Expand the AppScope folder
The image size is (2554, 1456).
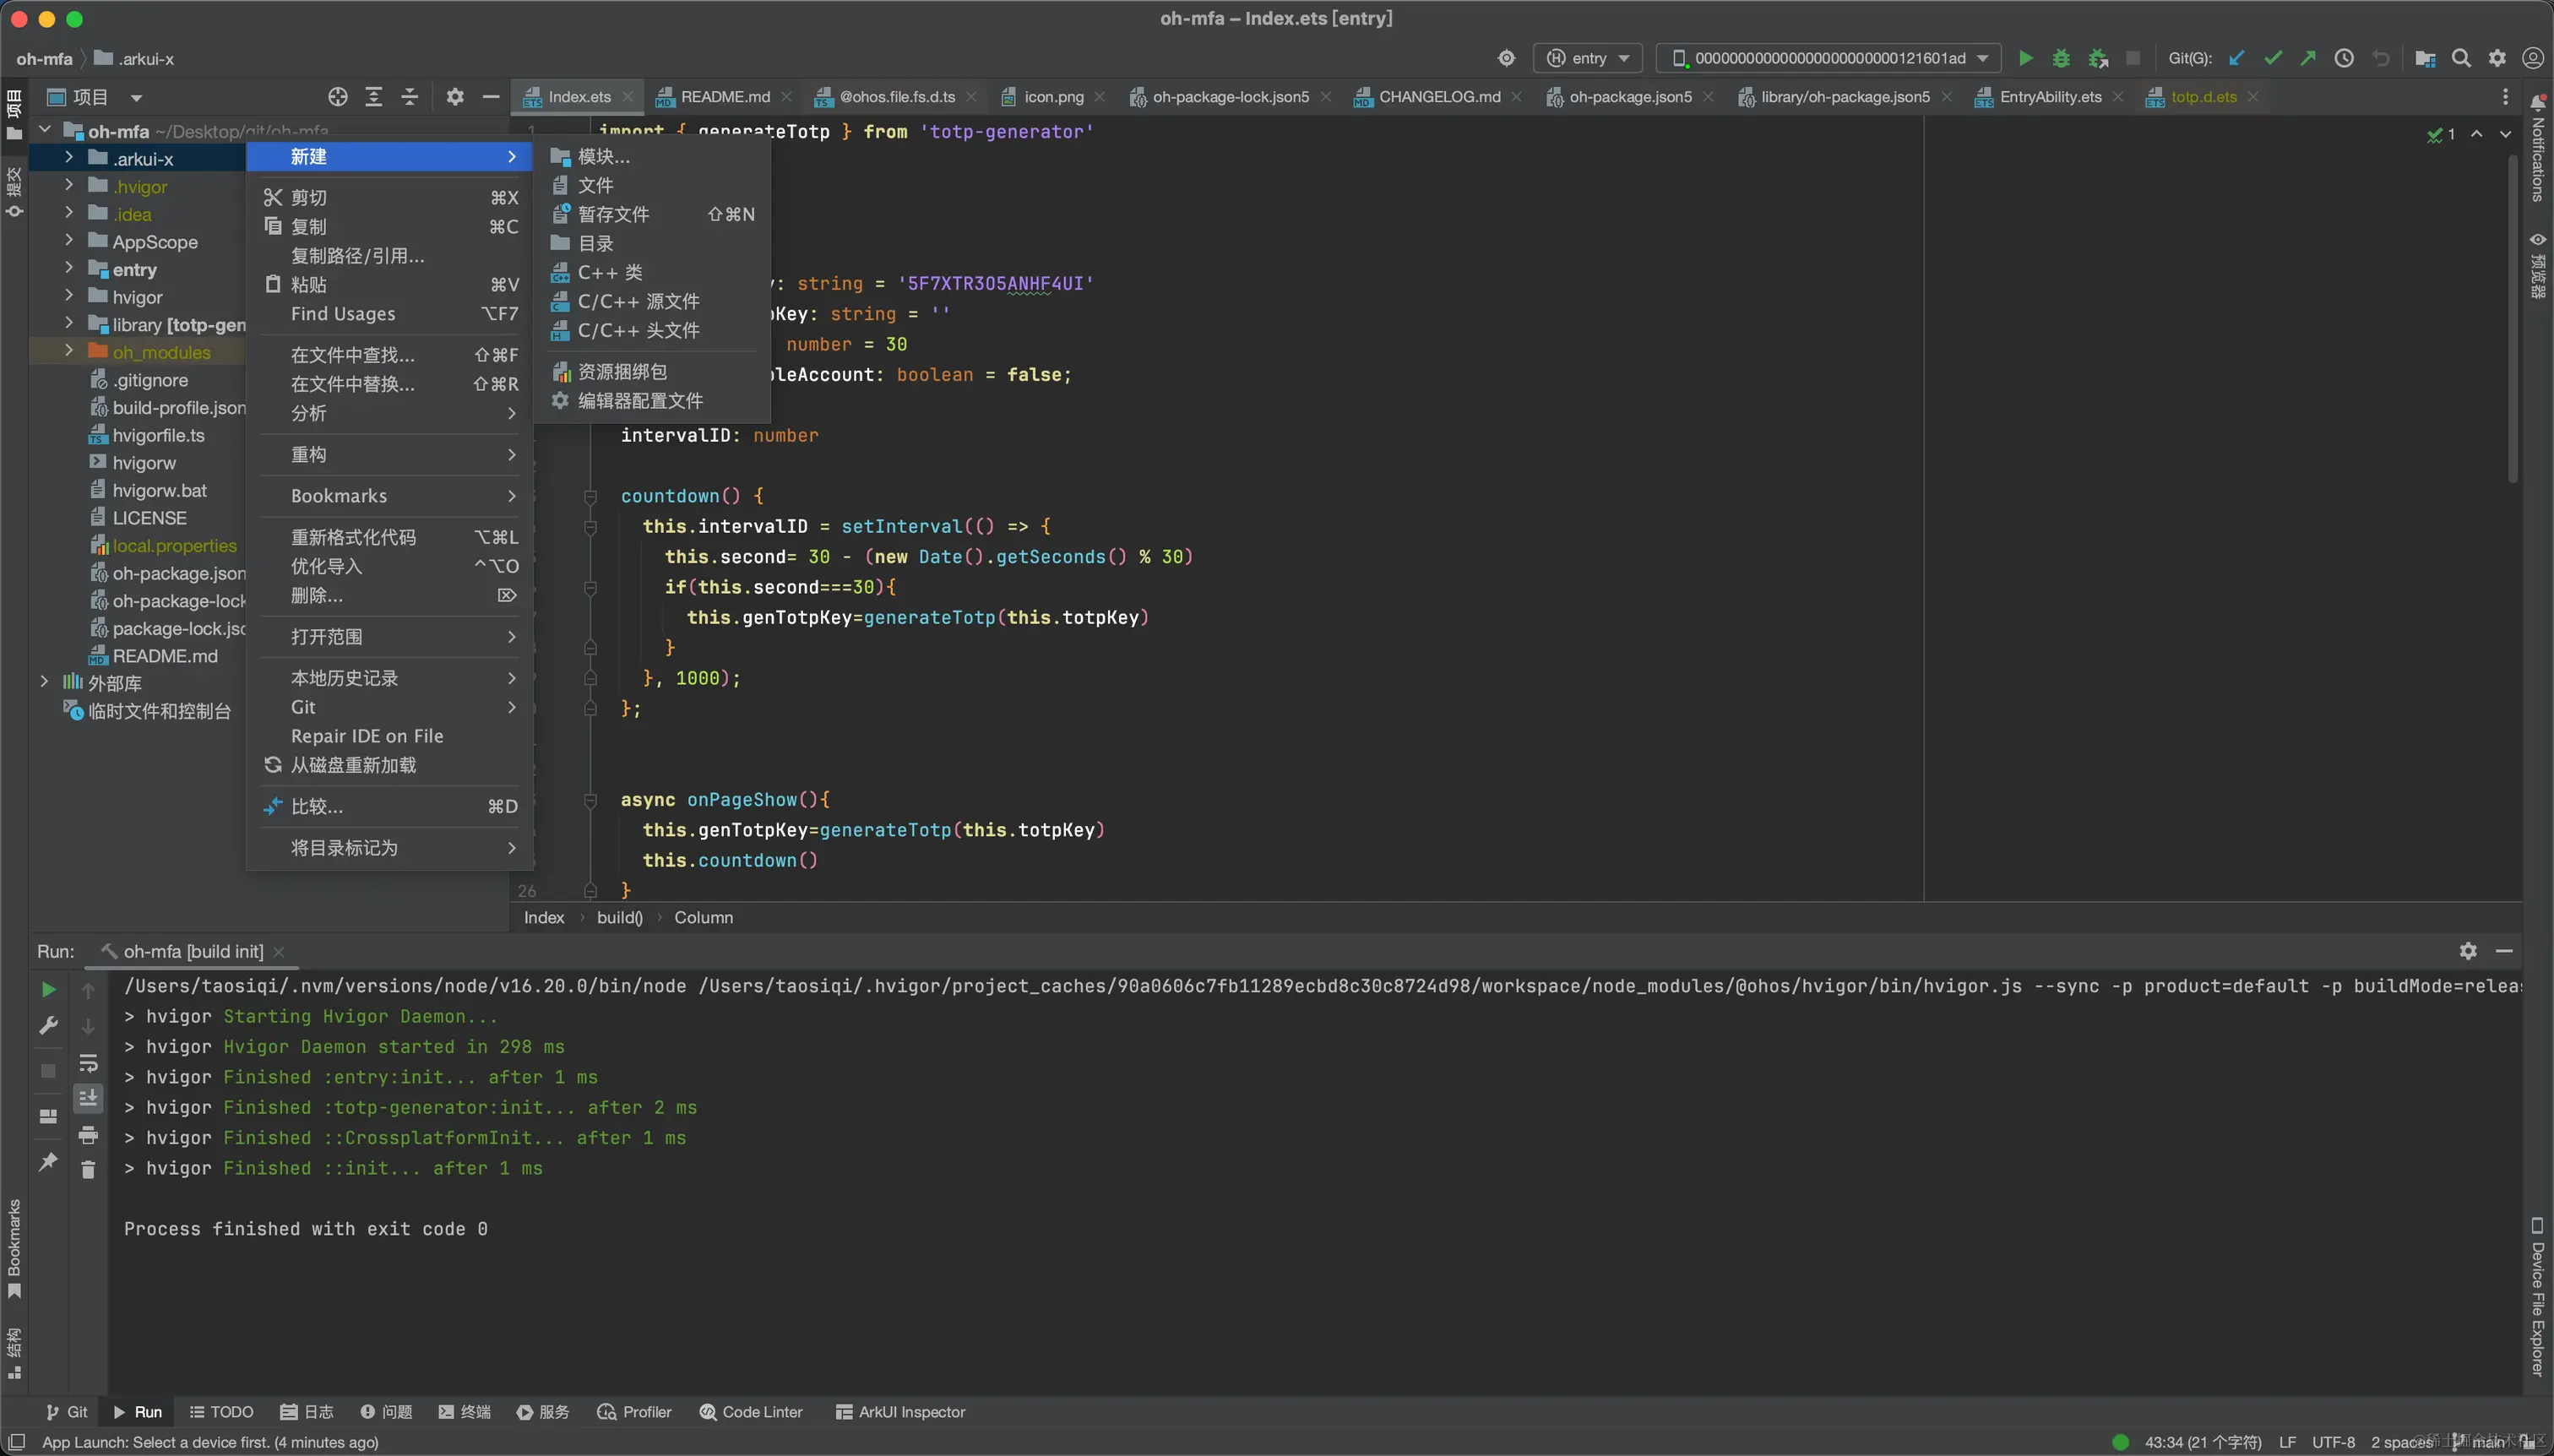(x=69, y=240)
